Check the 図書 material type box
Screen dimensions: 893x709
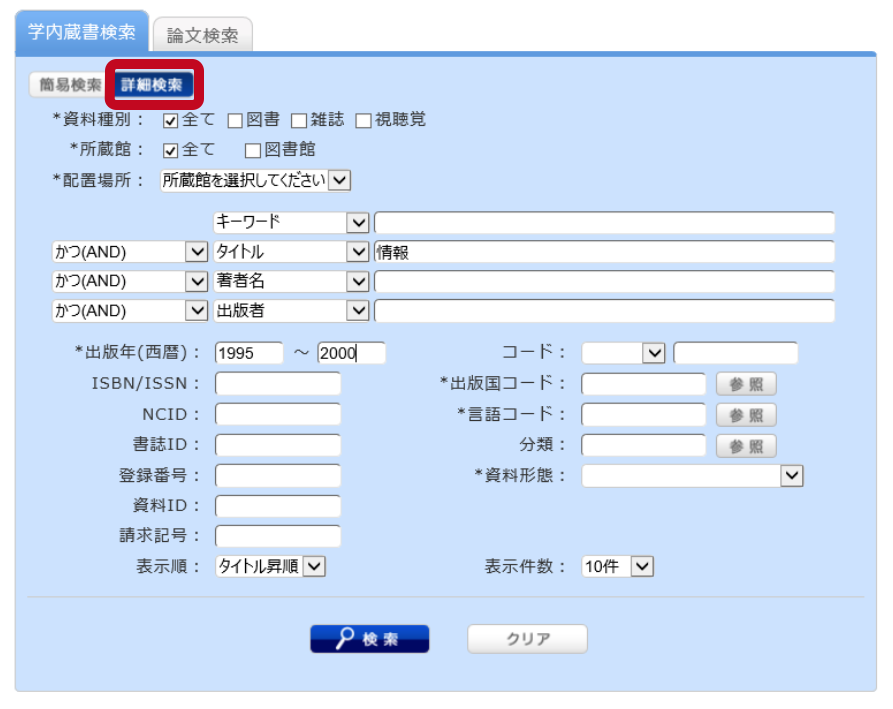[x=235, y=121]
